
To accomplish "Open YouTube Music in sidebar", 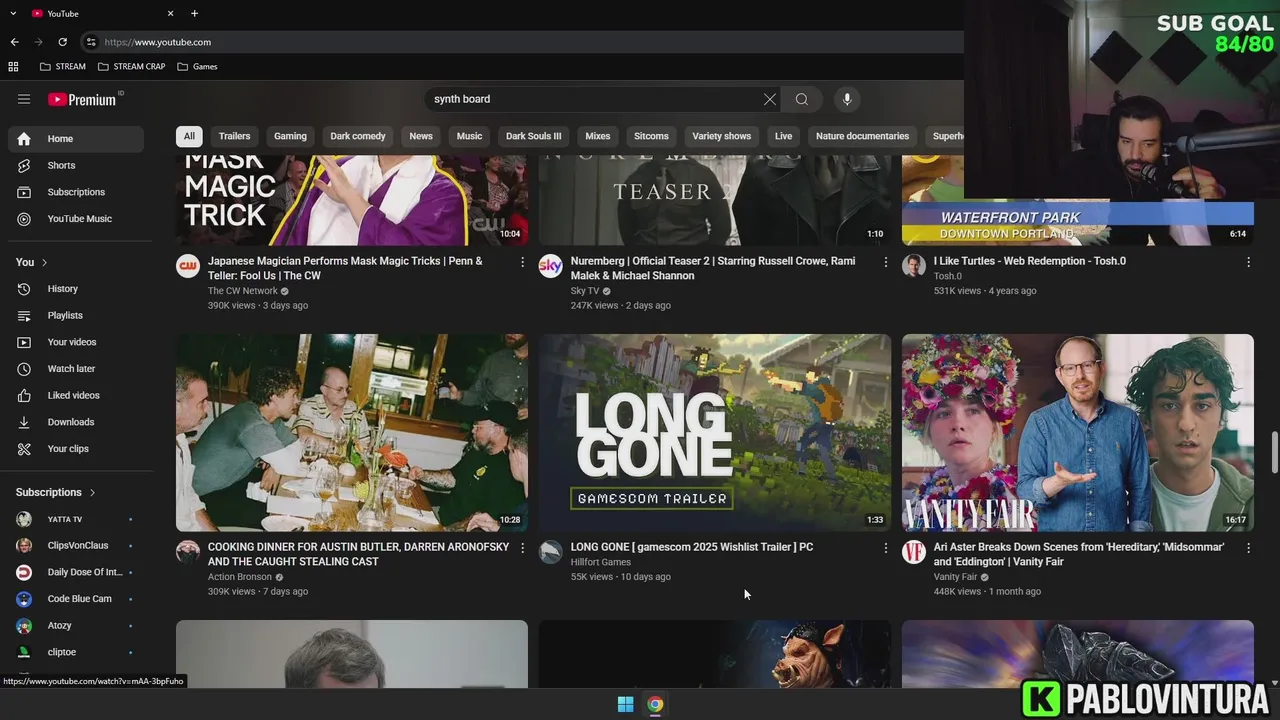I will (76, 219).
